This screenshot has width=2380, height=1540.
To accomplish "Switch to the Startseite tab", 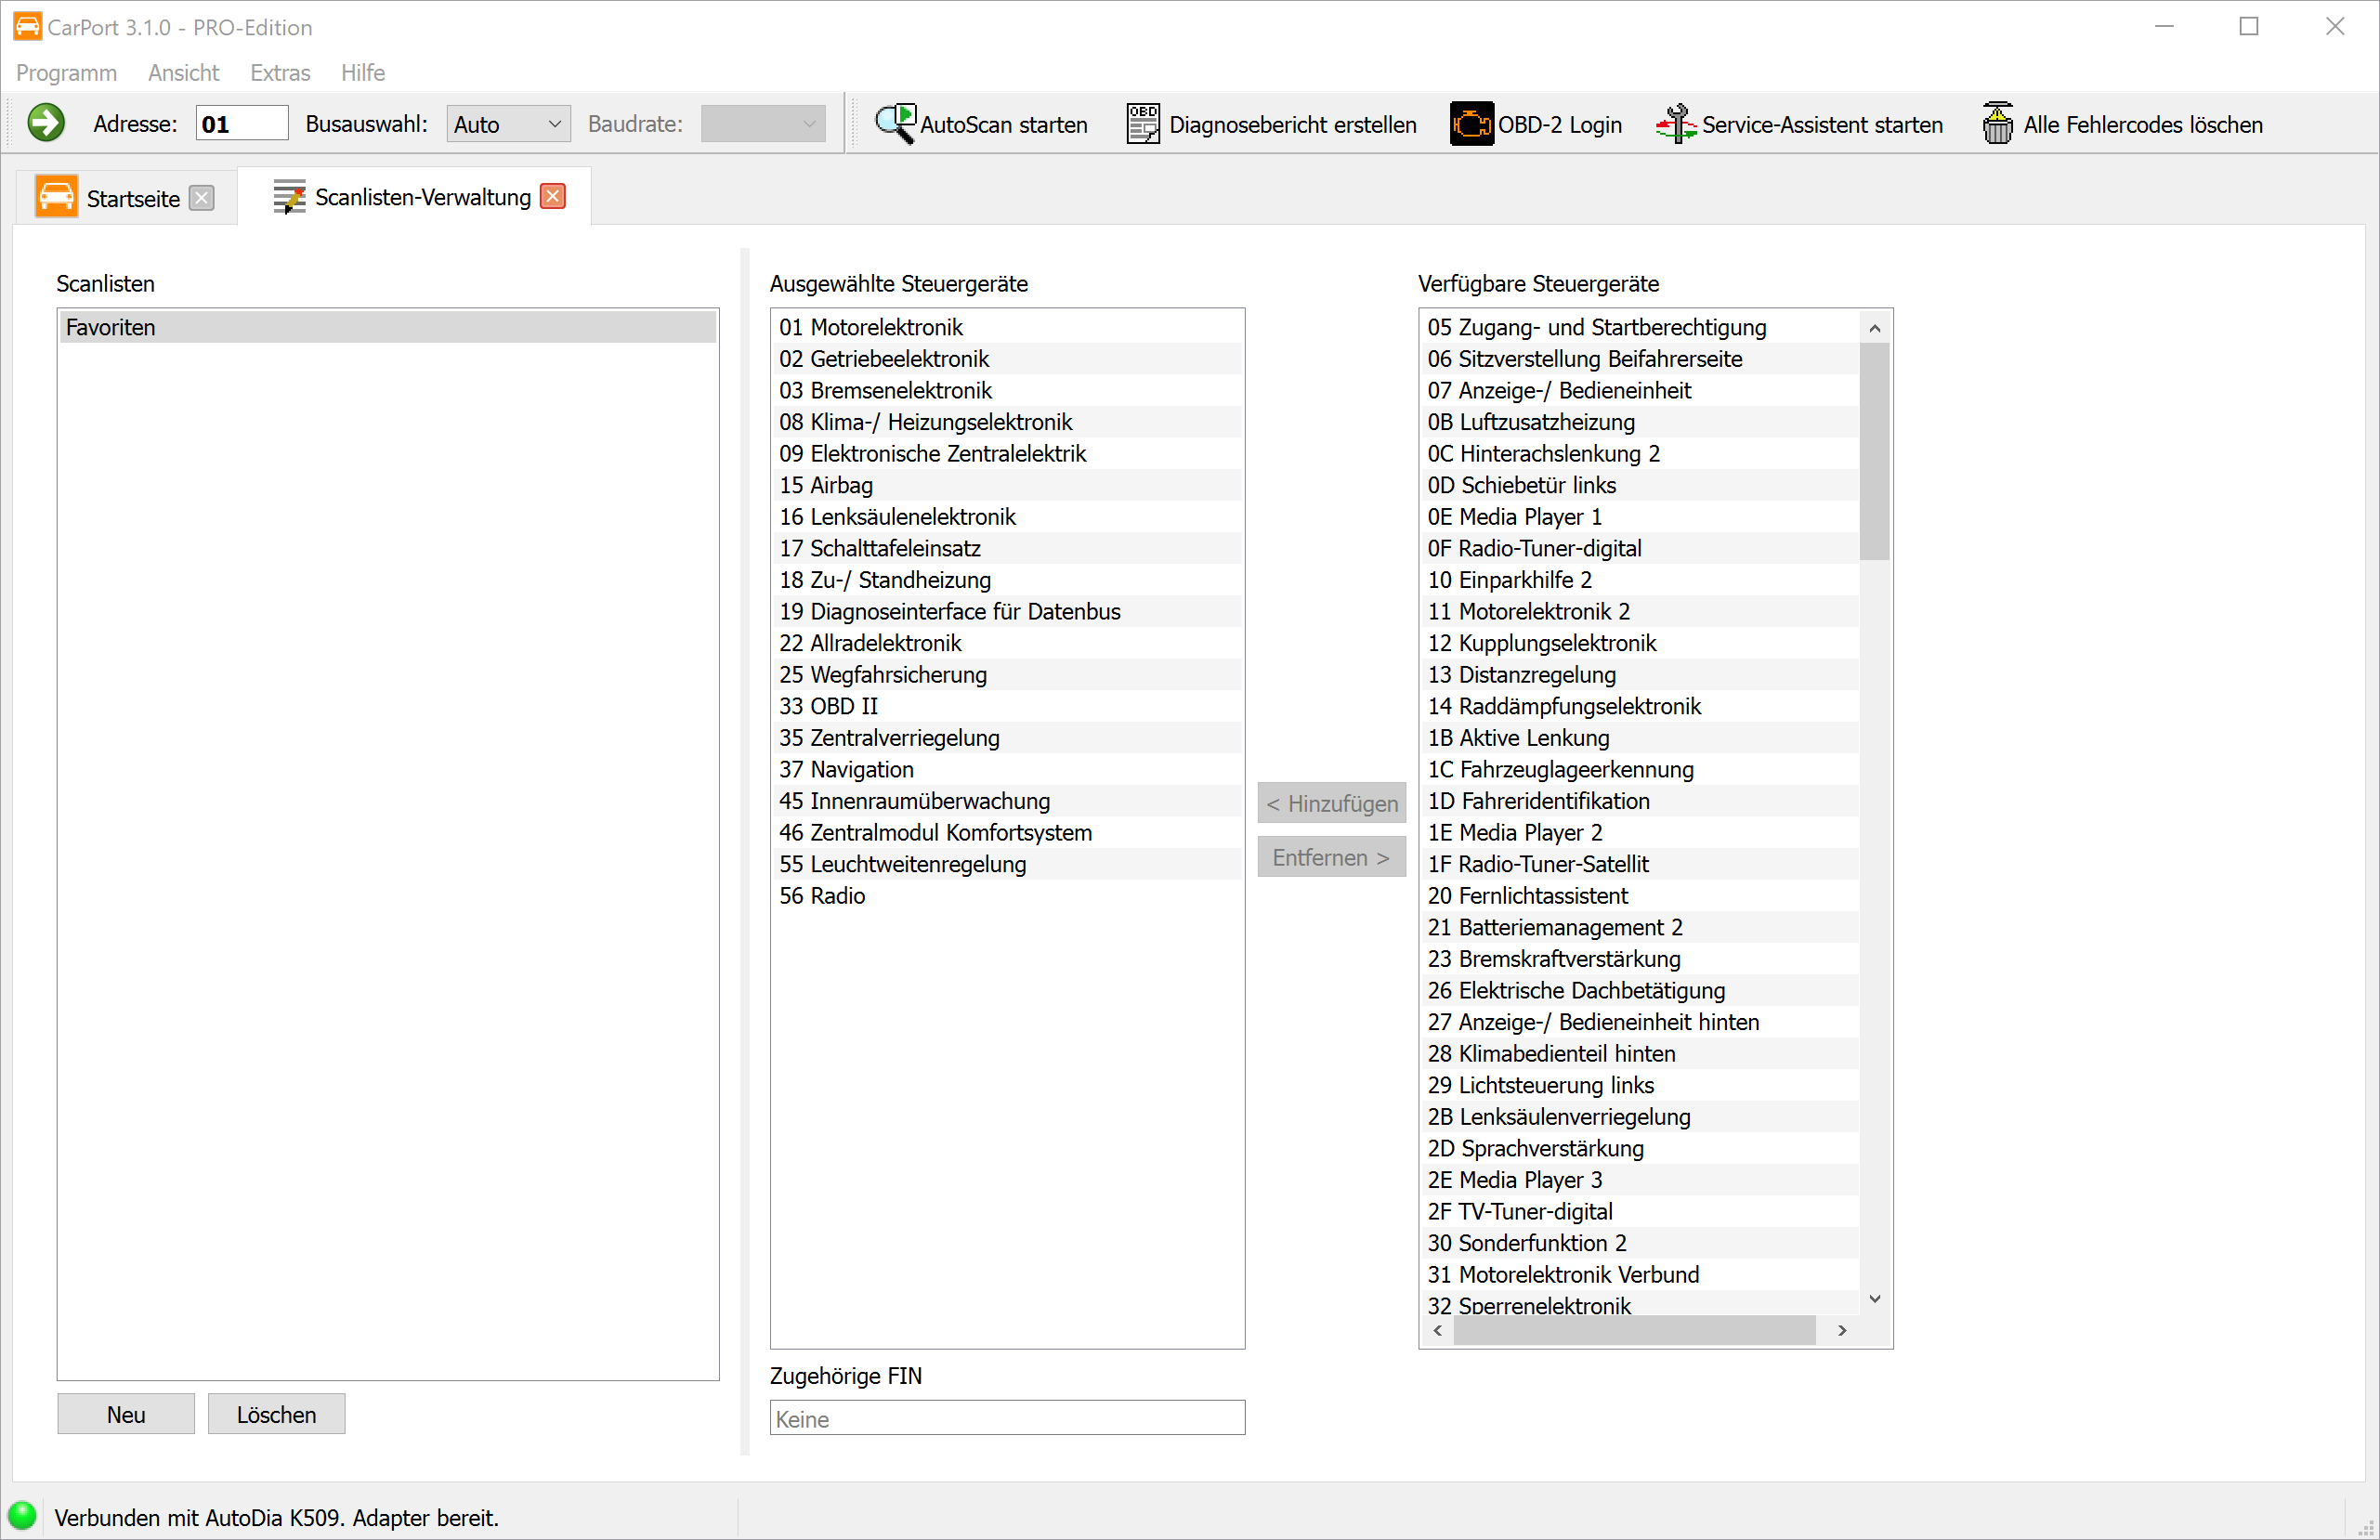I will (x=132, y=198).
